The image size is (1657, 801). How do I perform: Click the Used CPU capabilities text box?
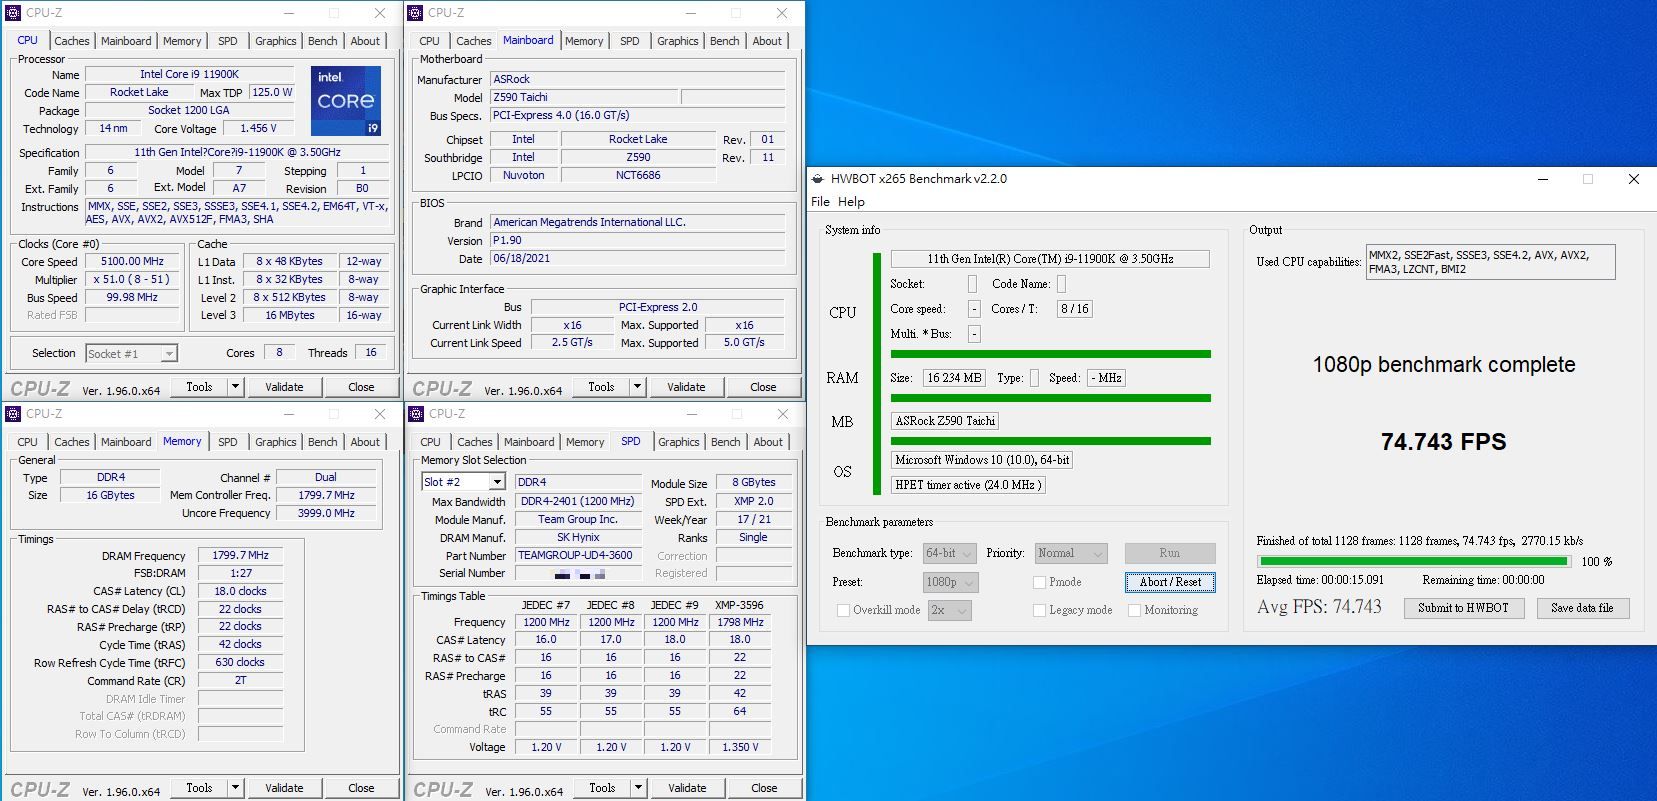[1490, 262]
